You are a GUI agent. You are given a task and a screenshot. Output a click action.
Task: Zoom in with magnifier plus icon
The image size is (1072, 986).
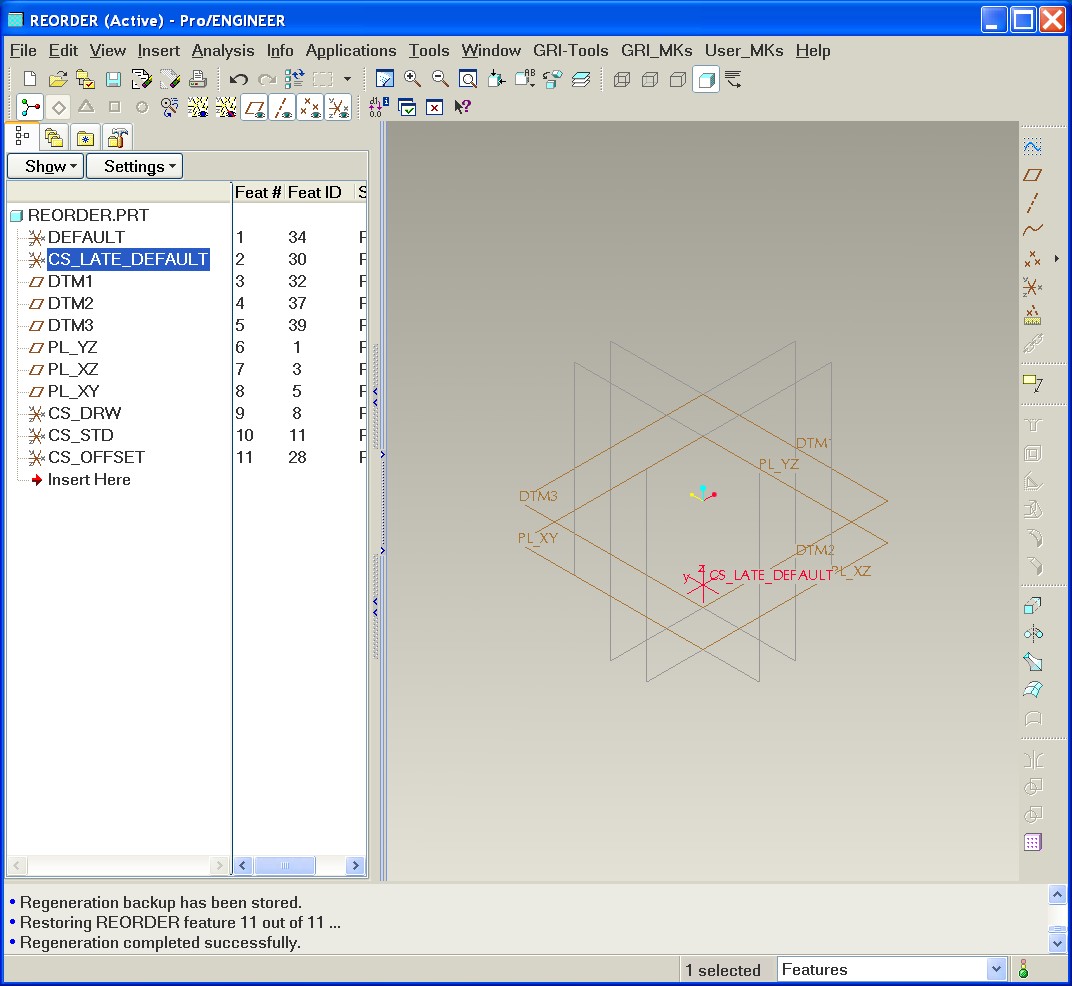click(412, 79)
